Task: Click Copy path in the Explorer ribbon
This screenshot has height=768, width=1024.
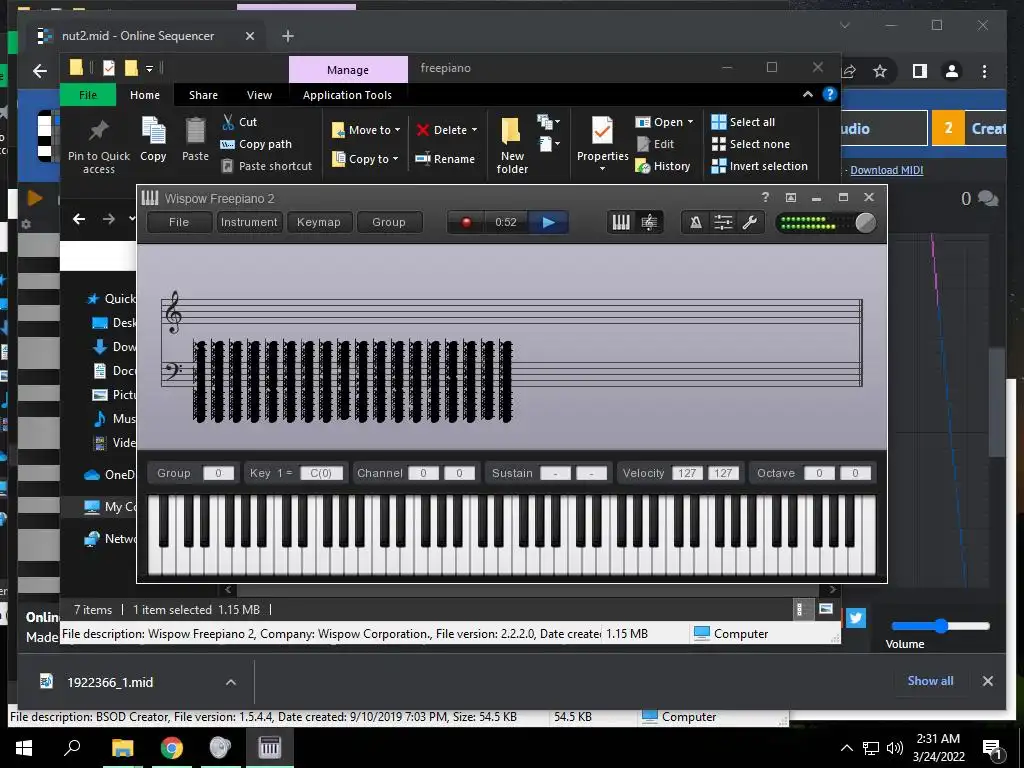Action: tap(256, 144)
